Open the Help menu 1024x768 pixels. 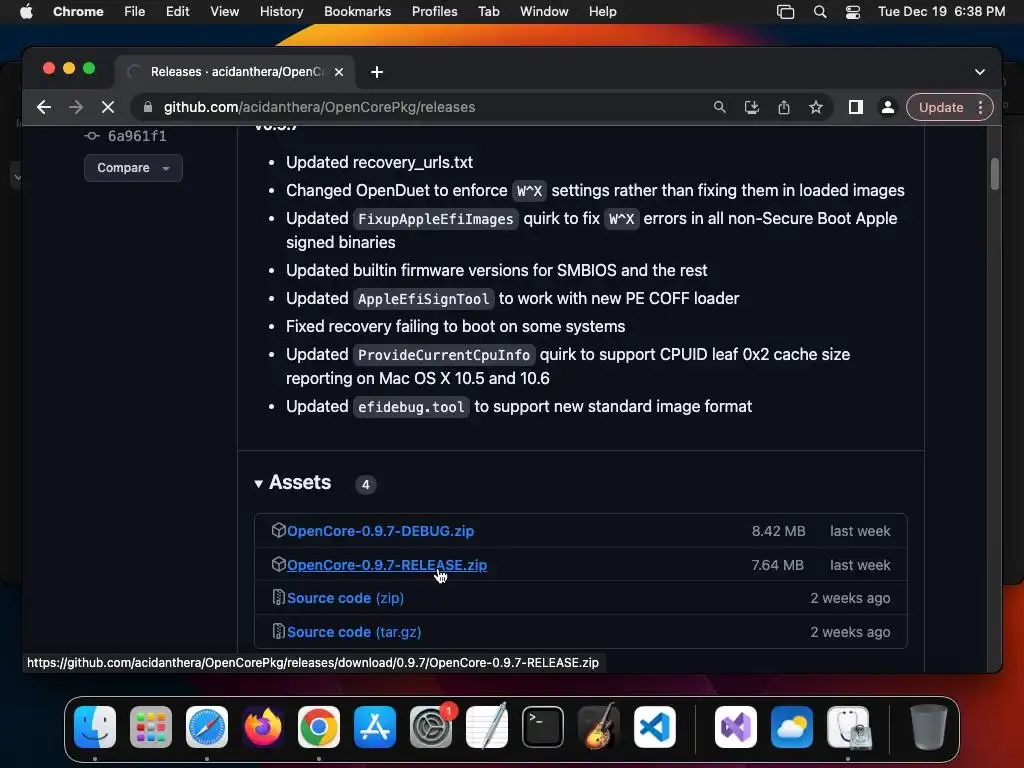[x=602, y=12]
